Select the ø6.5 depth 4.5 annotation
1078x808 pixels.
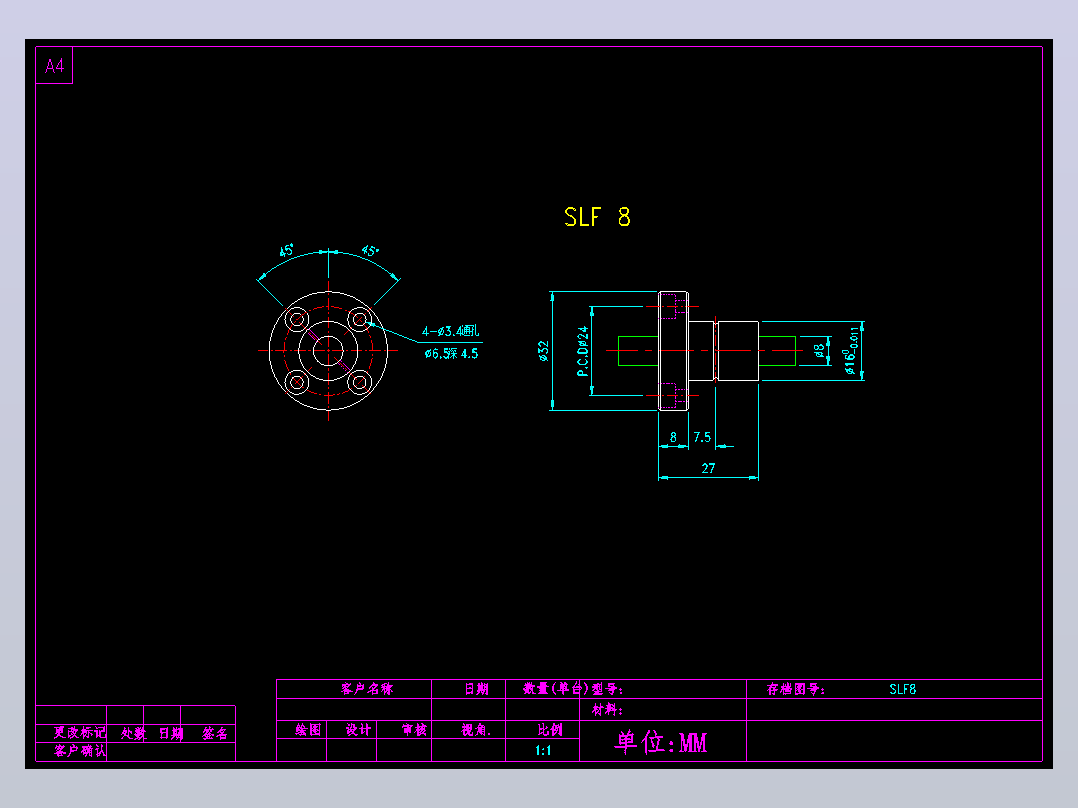[x=451, y=353]
